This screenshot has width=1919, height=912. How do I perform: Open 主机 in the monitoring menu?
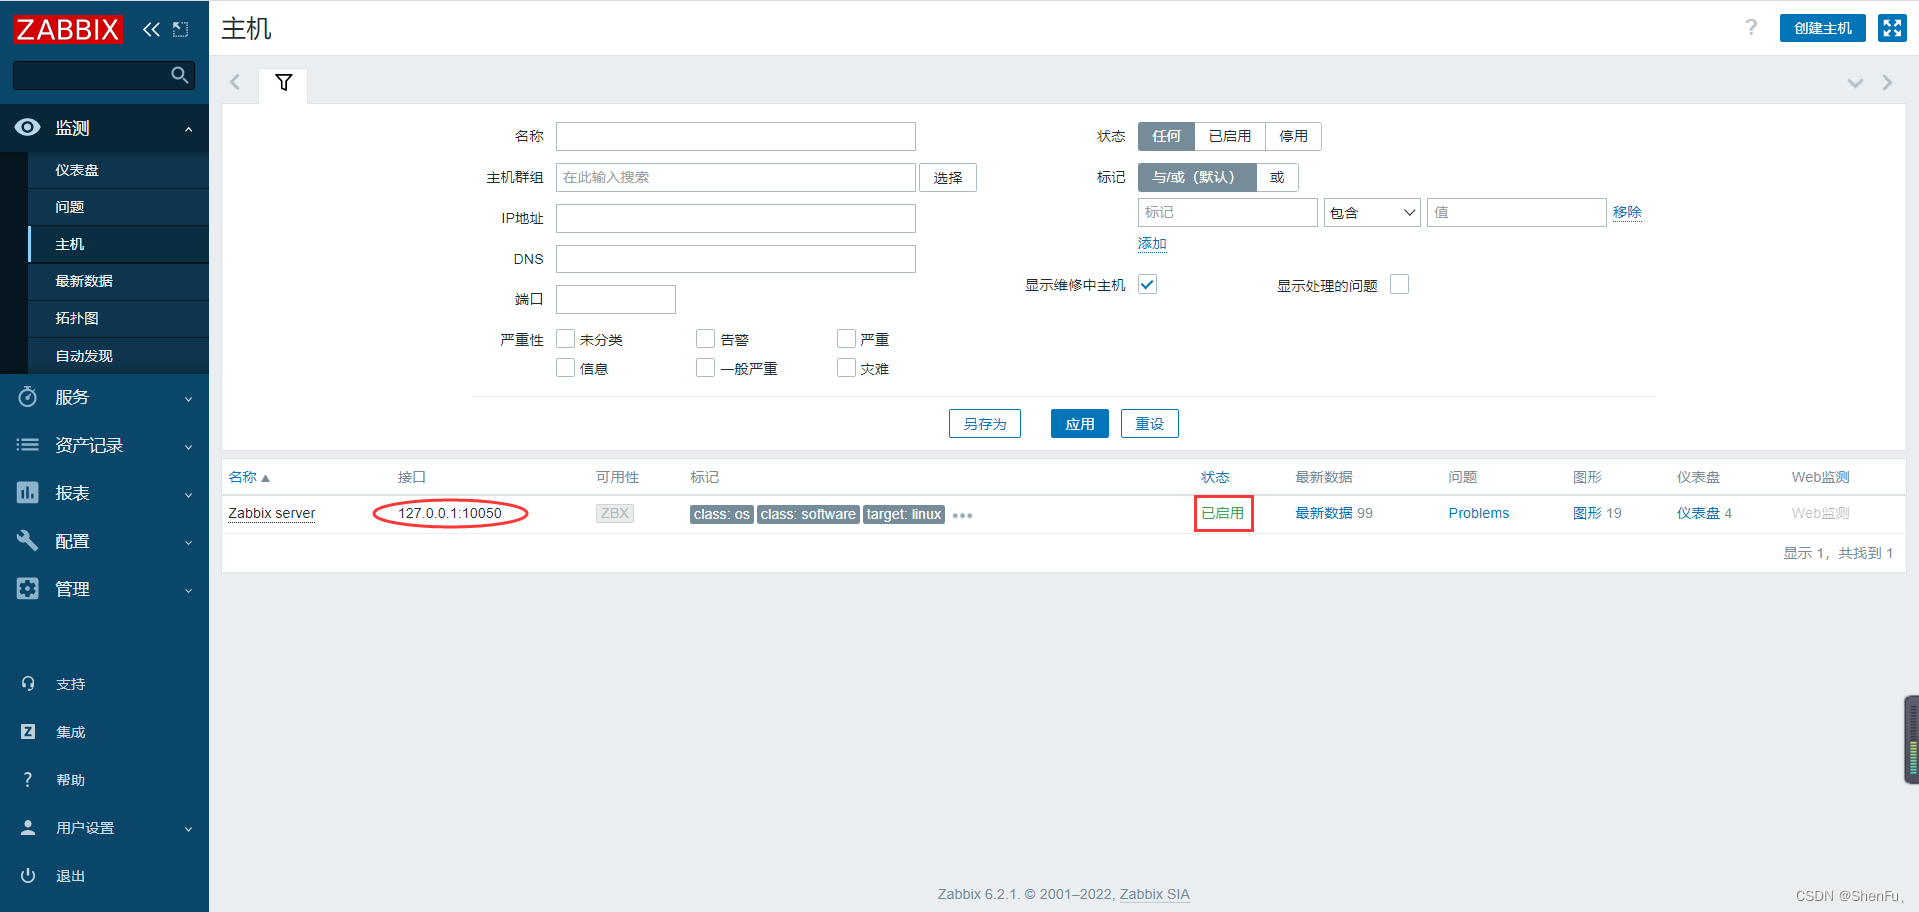(x=70, y=244)
